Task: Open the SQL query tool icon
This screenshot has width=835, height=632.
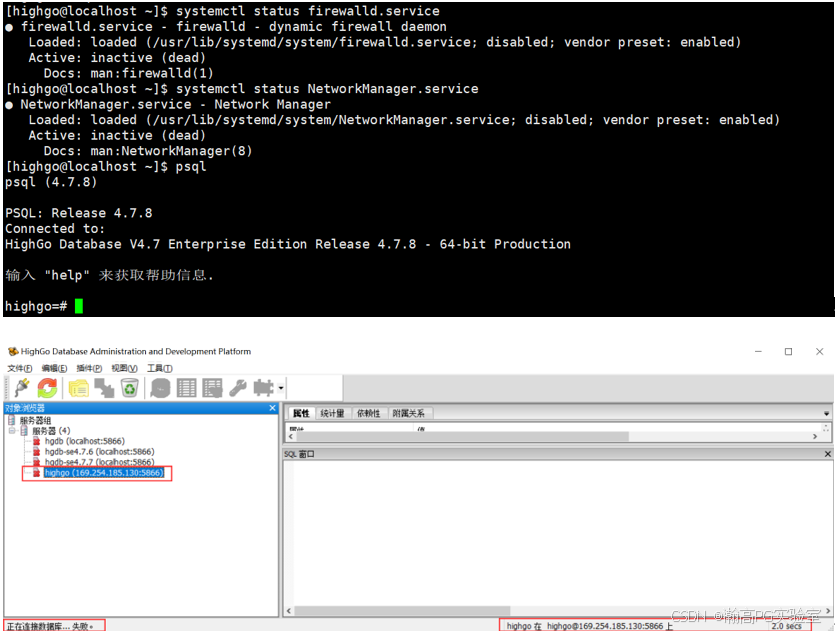Action: click(160, 388)
